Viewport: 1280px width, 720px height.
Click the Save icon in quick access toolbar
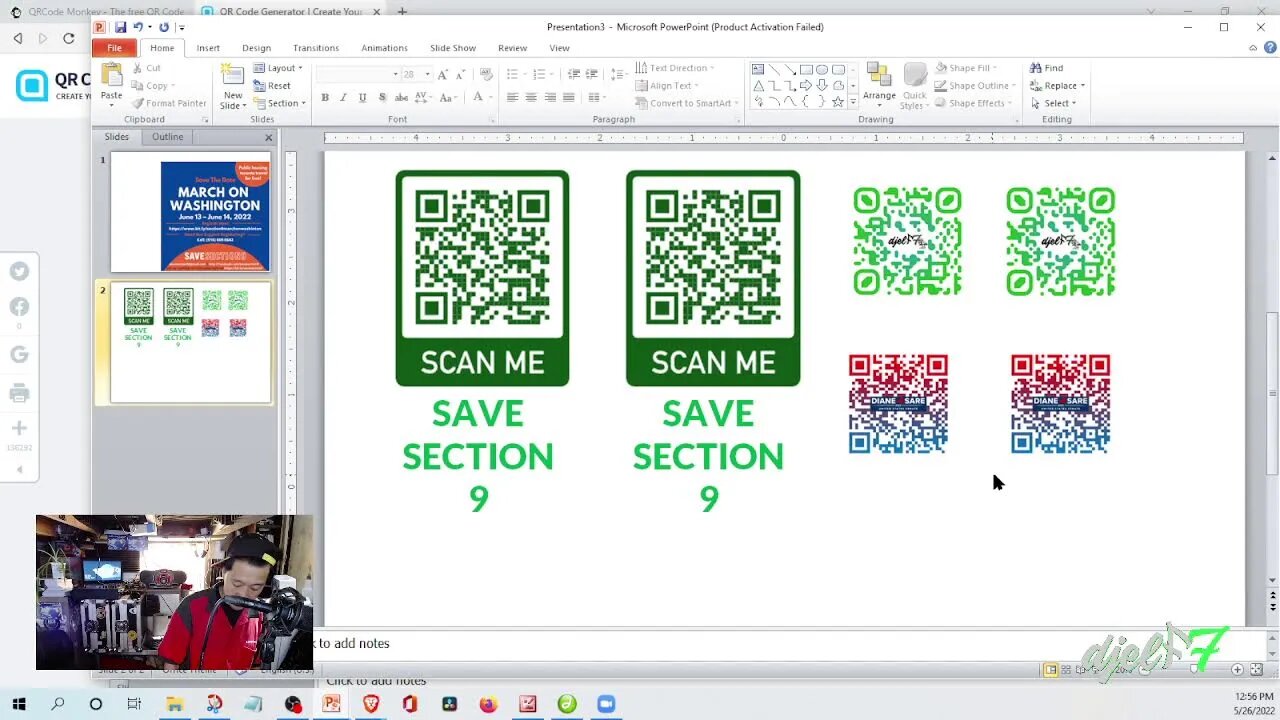(x=121, y=27)
